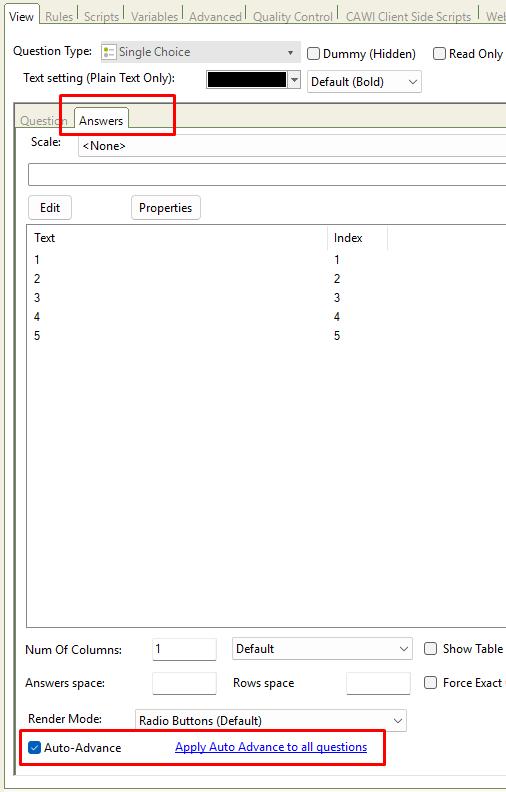Expand the Render Mode dropdown

(271, 721)
